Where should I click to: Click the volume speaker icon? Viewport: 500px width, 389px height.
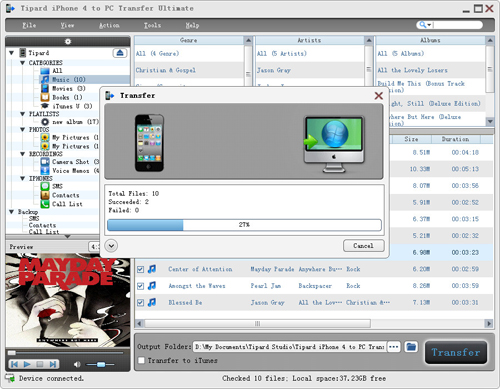(77, 364)
